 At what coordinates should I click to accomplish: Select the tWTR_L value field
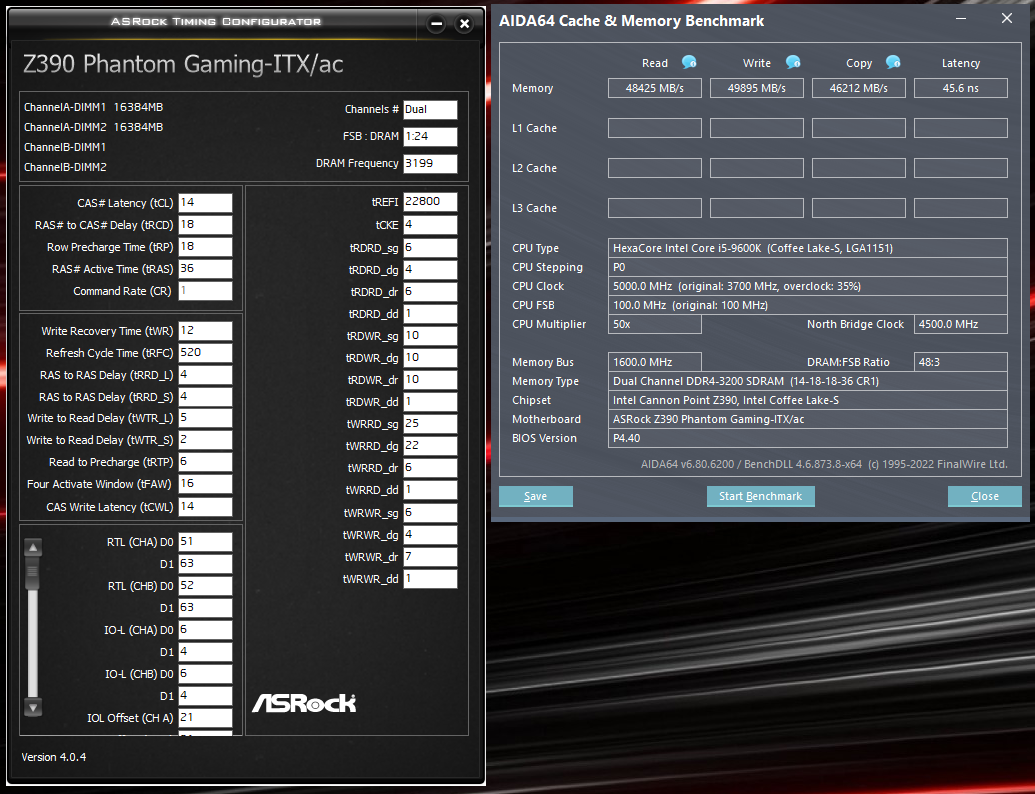pyautogui.click(x=205, y=418)
